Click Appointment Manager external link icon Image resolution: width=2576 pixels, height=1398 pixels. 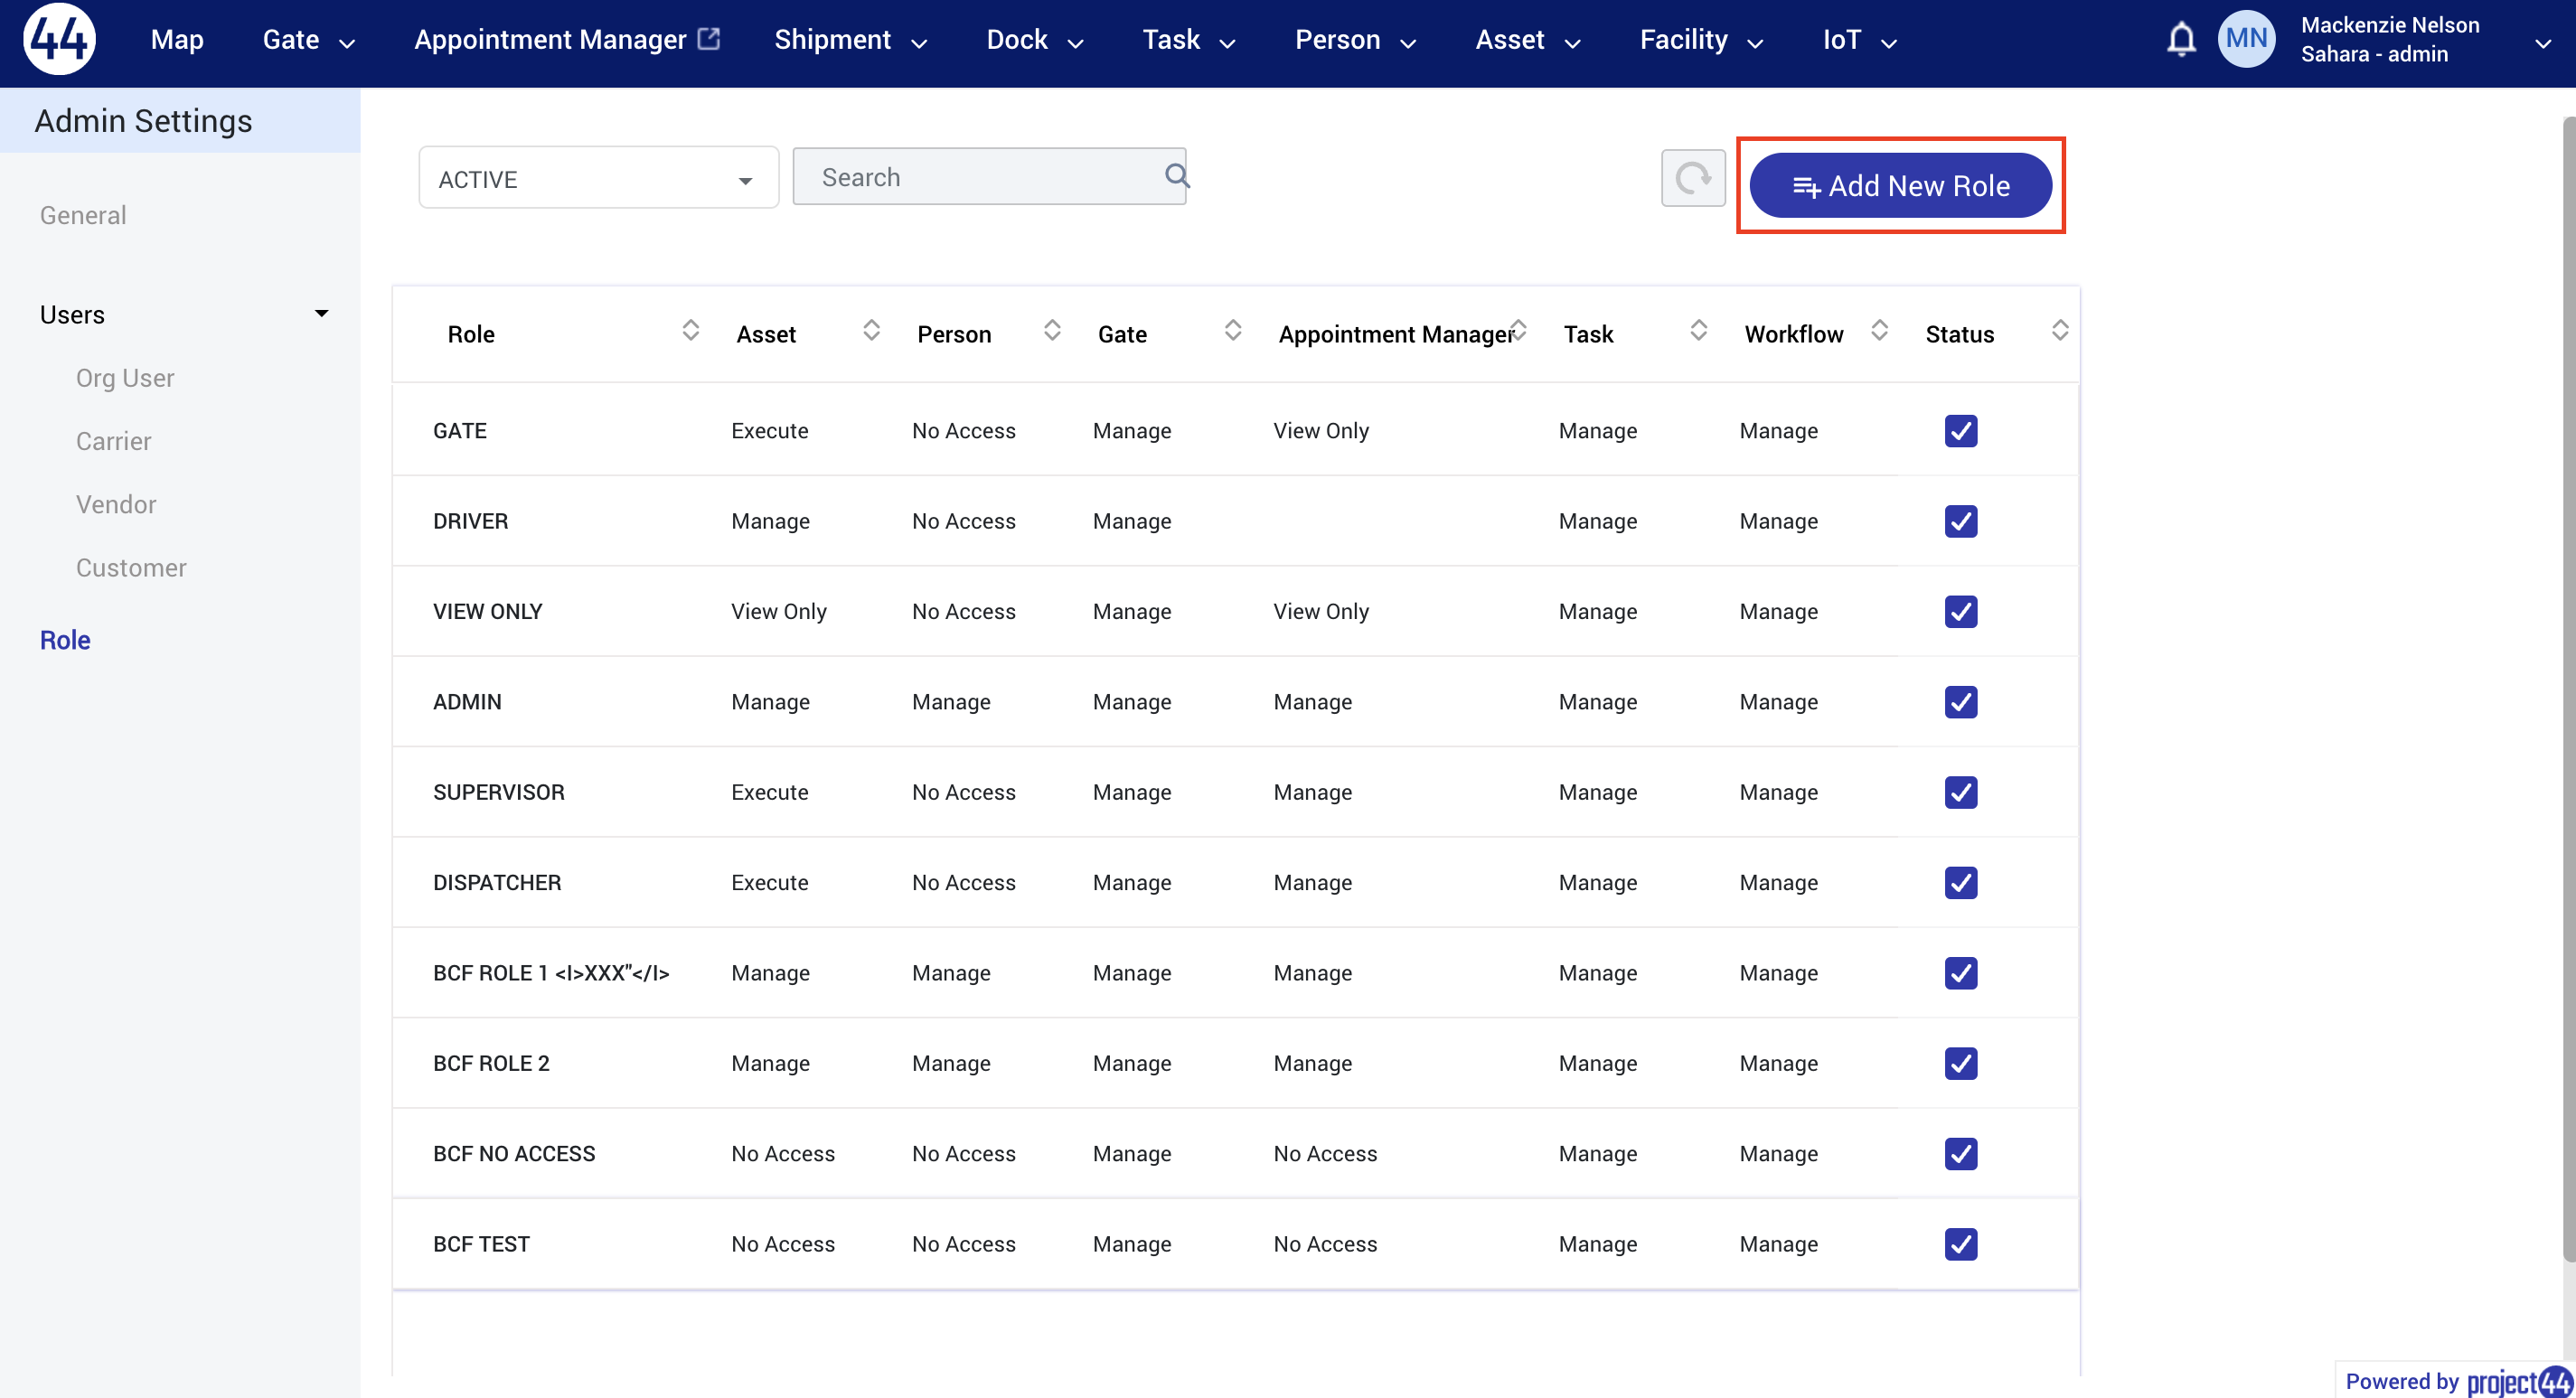[709, 38]
